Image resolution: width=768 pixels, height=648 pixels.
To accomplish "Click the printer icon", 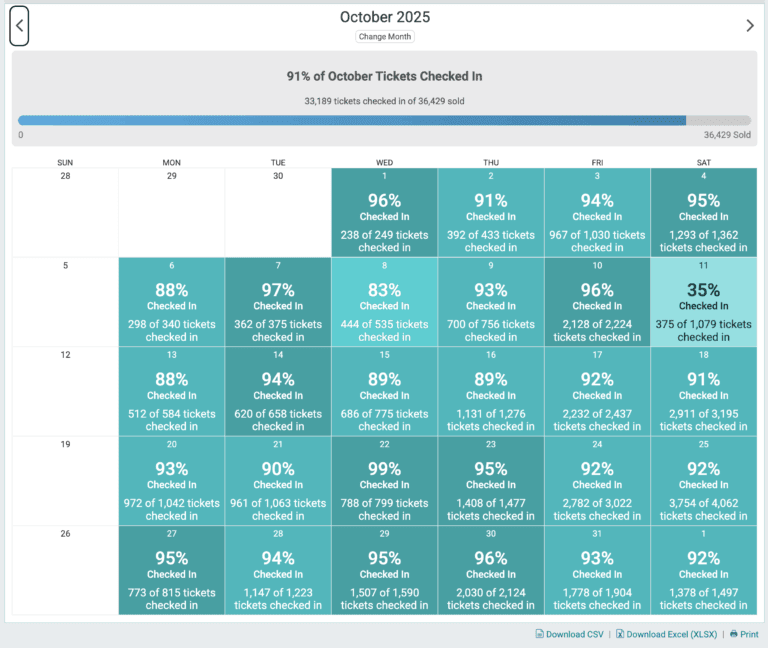I will [734, 634].
